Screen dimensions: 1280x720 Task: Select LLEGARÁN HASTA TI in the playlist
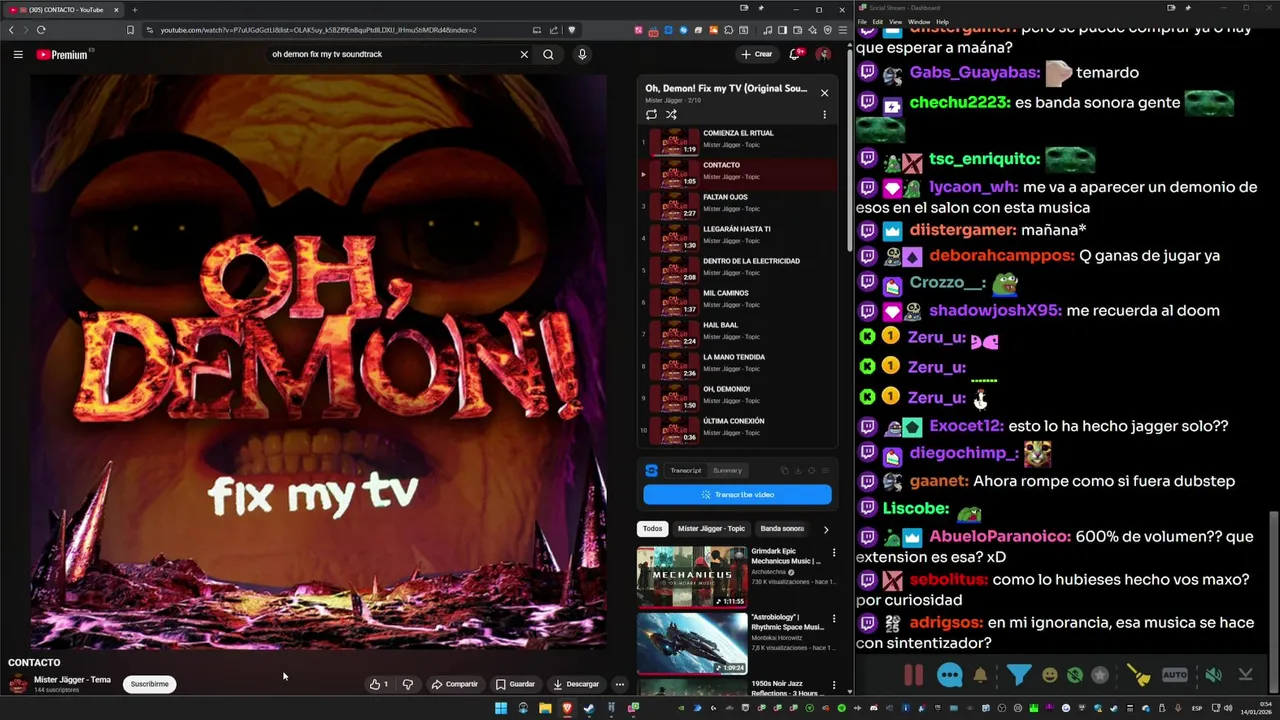[737, 238]
